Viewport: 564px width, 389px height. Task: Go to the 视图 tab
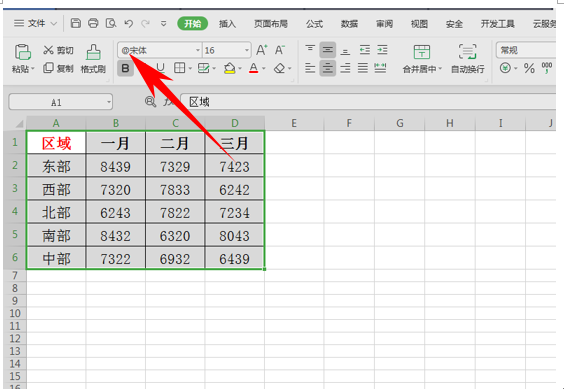click(x=419, y=24)
